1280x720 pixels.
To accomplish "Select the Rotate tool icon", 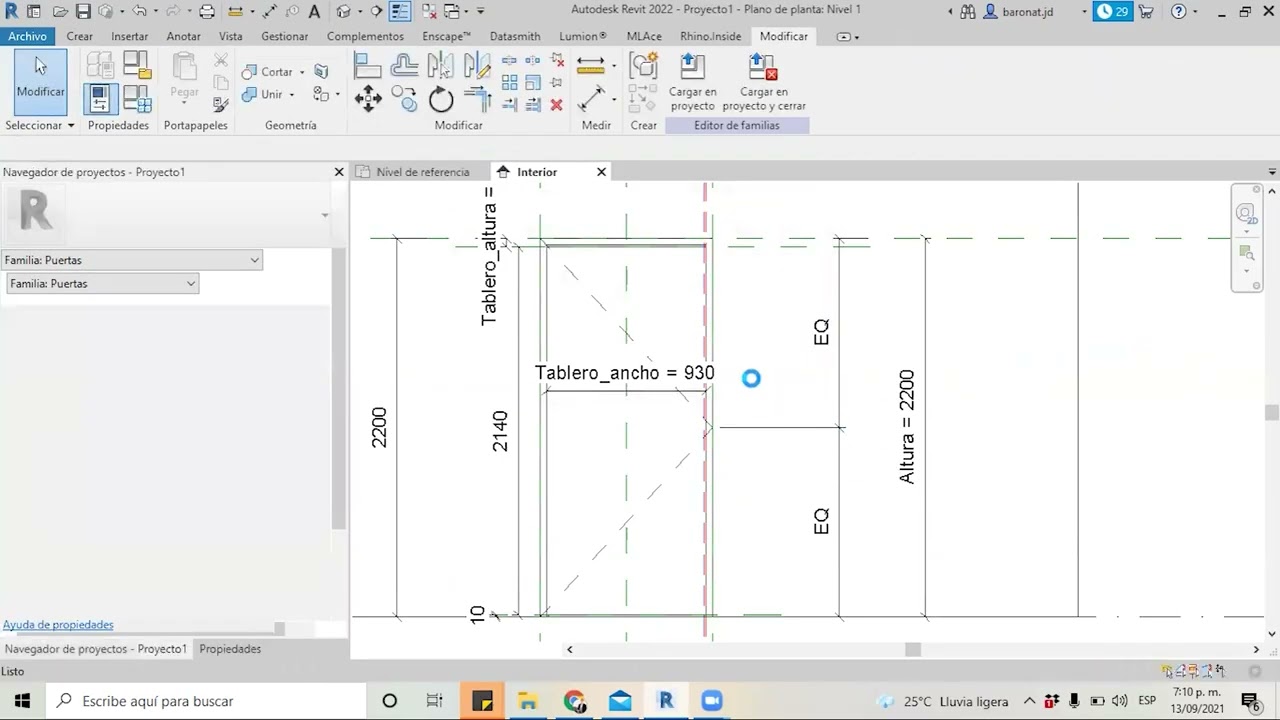I will coord(441,99).
